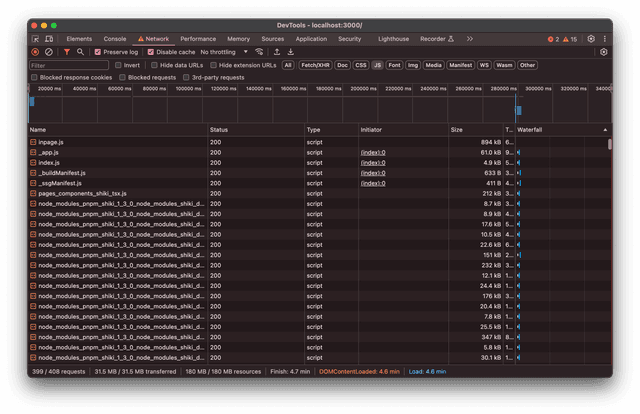The height and width of the screenshot is (414, 640).
Task: Switch to the Console tab
Action: click(115, 38)
